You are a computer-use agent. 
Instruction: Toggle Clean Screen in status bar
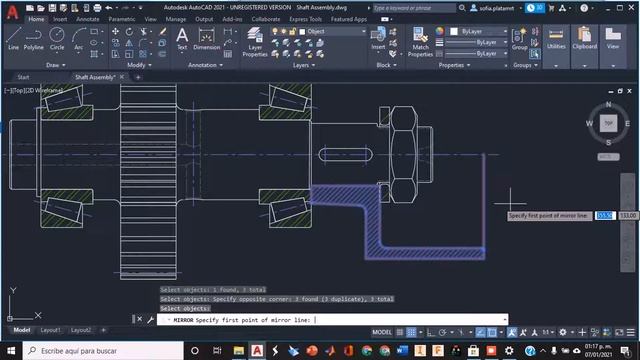click(x=619, y=332)
